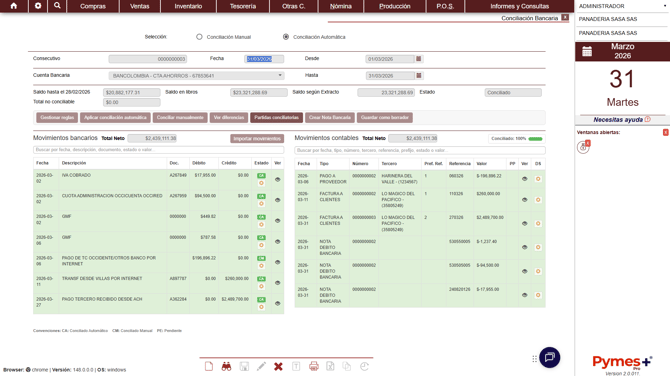The image size is (670, 376).
Task: Click Gestionar reglas button
Action: click(x=57, y=118)
